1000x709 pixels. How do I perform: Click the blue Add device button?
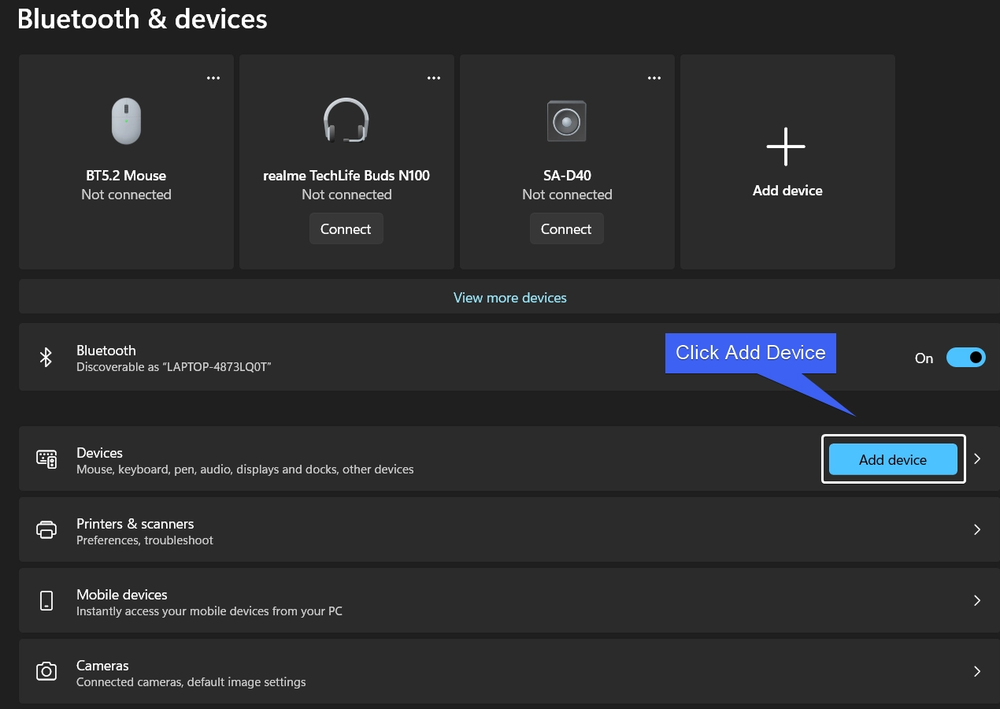893,460
